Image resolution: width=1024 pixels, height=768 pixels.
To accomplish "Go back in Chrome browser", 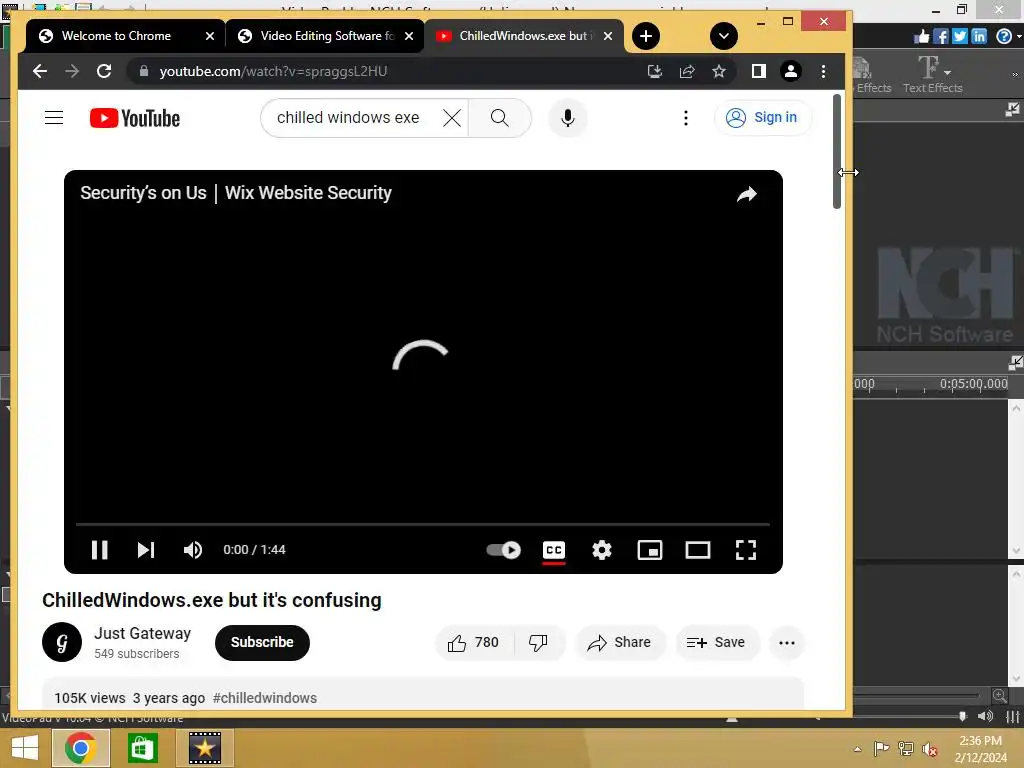I will [x=40, y=71].
